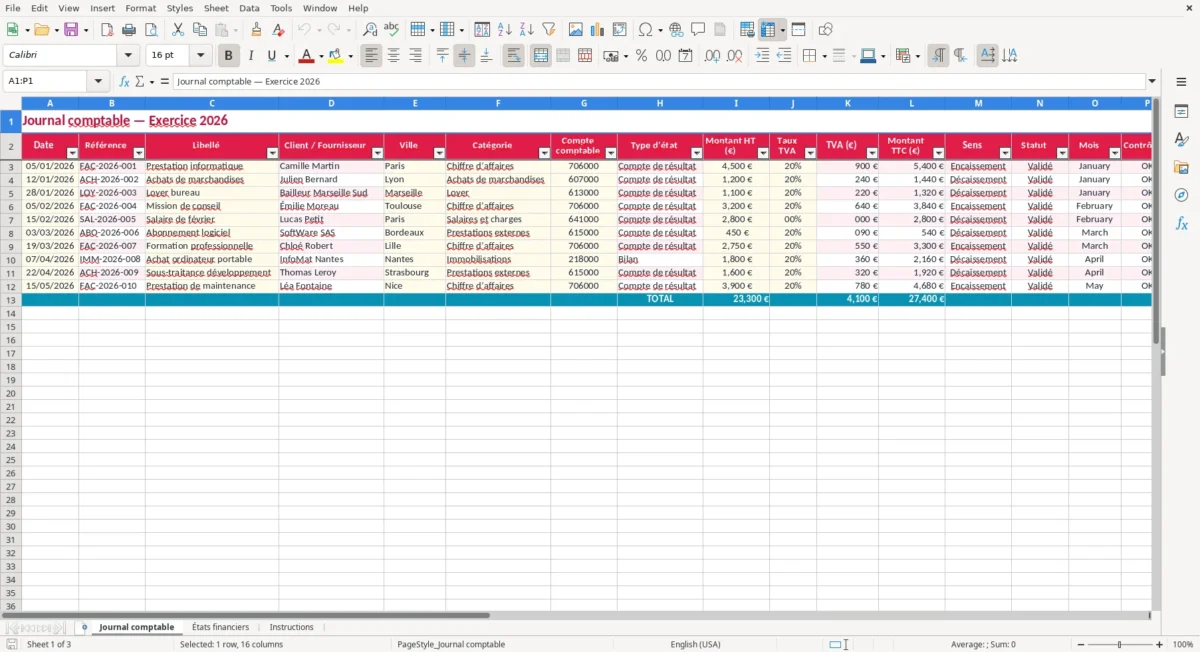Open the Statut column filter dropdown

[x=1062, y=153]
